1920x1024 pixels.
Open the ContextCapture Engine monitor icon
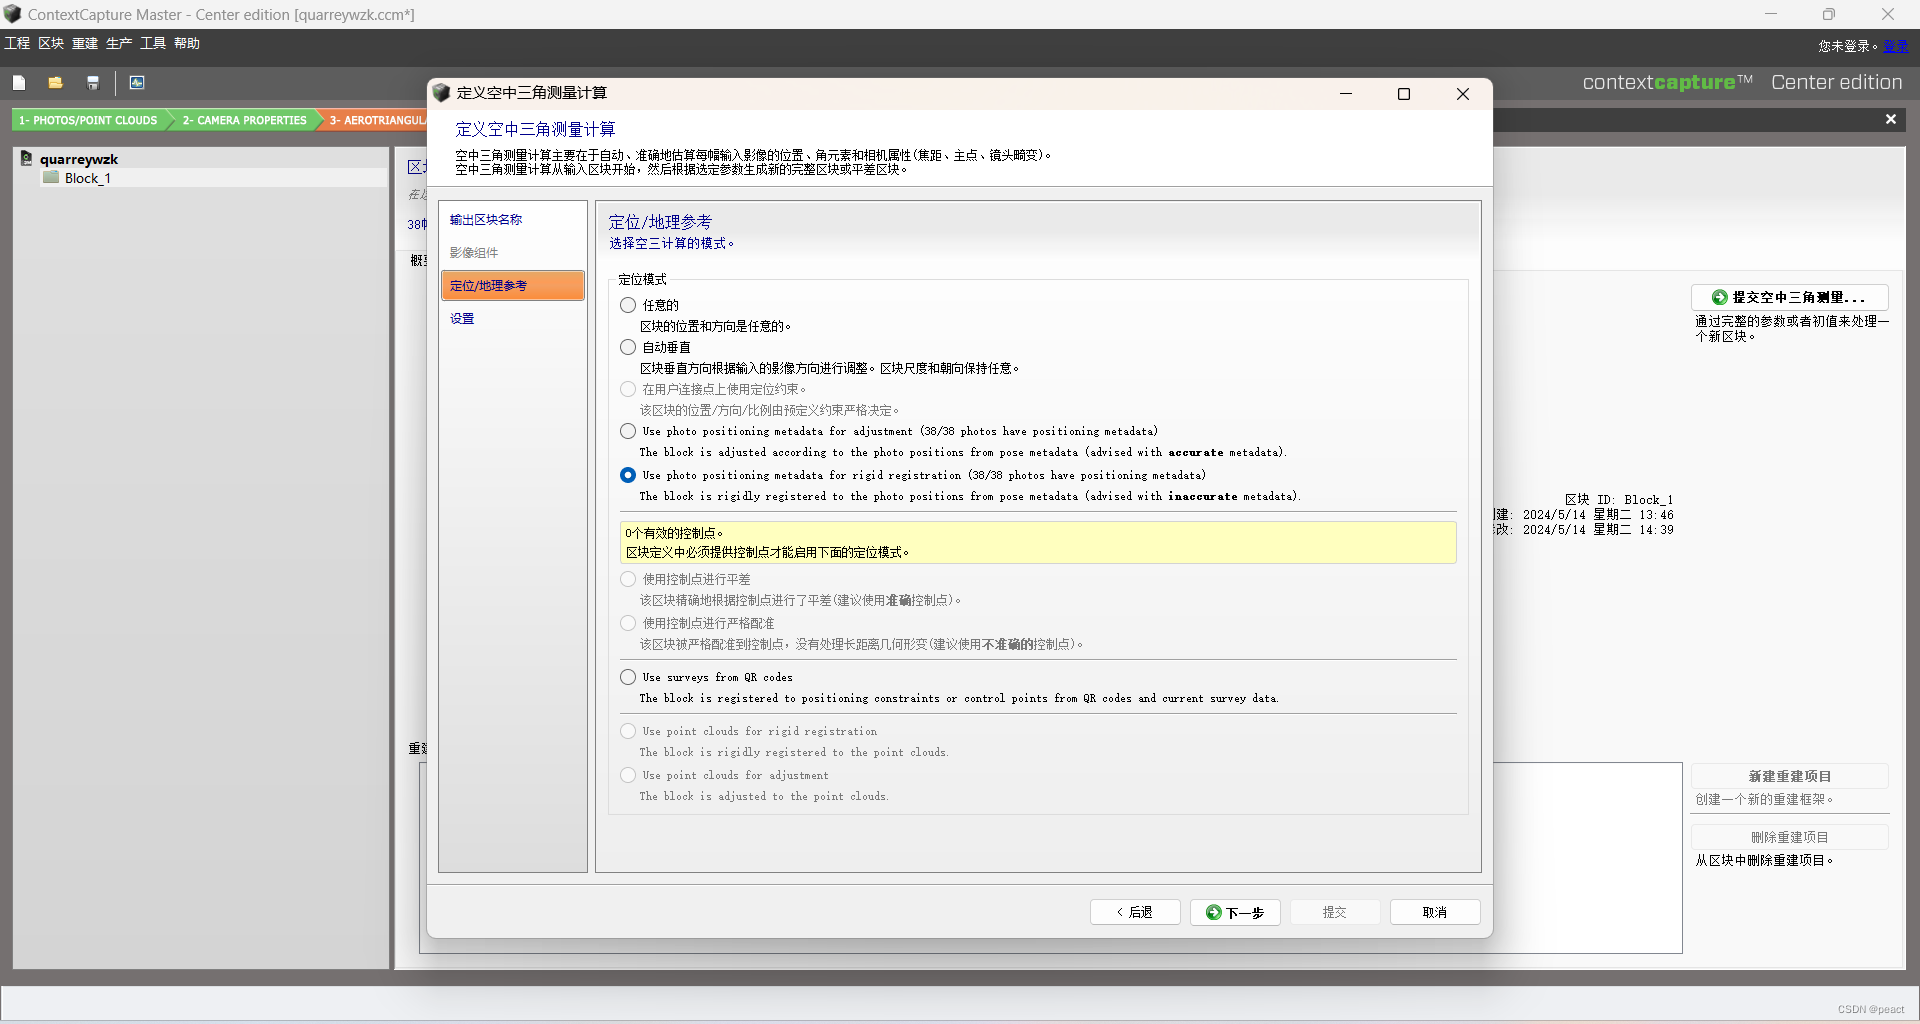(x=137, y=82)
